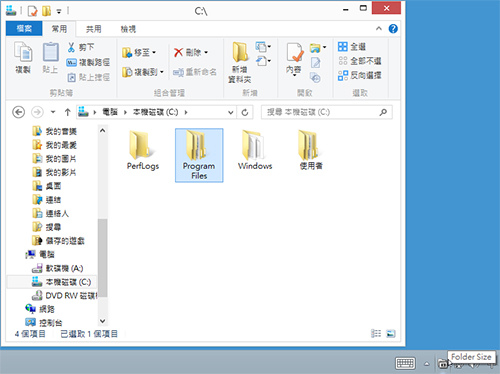Select 儲存的遊戲 in navigation pane
The height and width of the screenshot is (374, 500).
[x=58, y=241]
